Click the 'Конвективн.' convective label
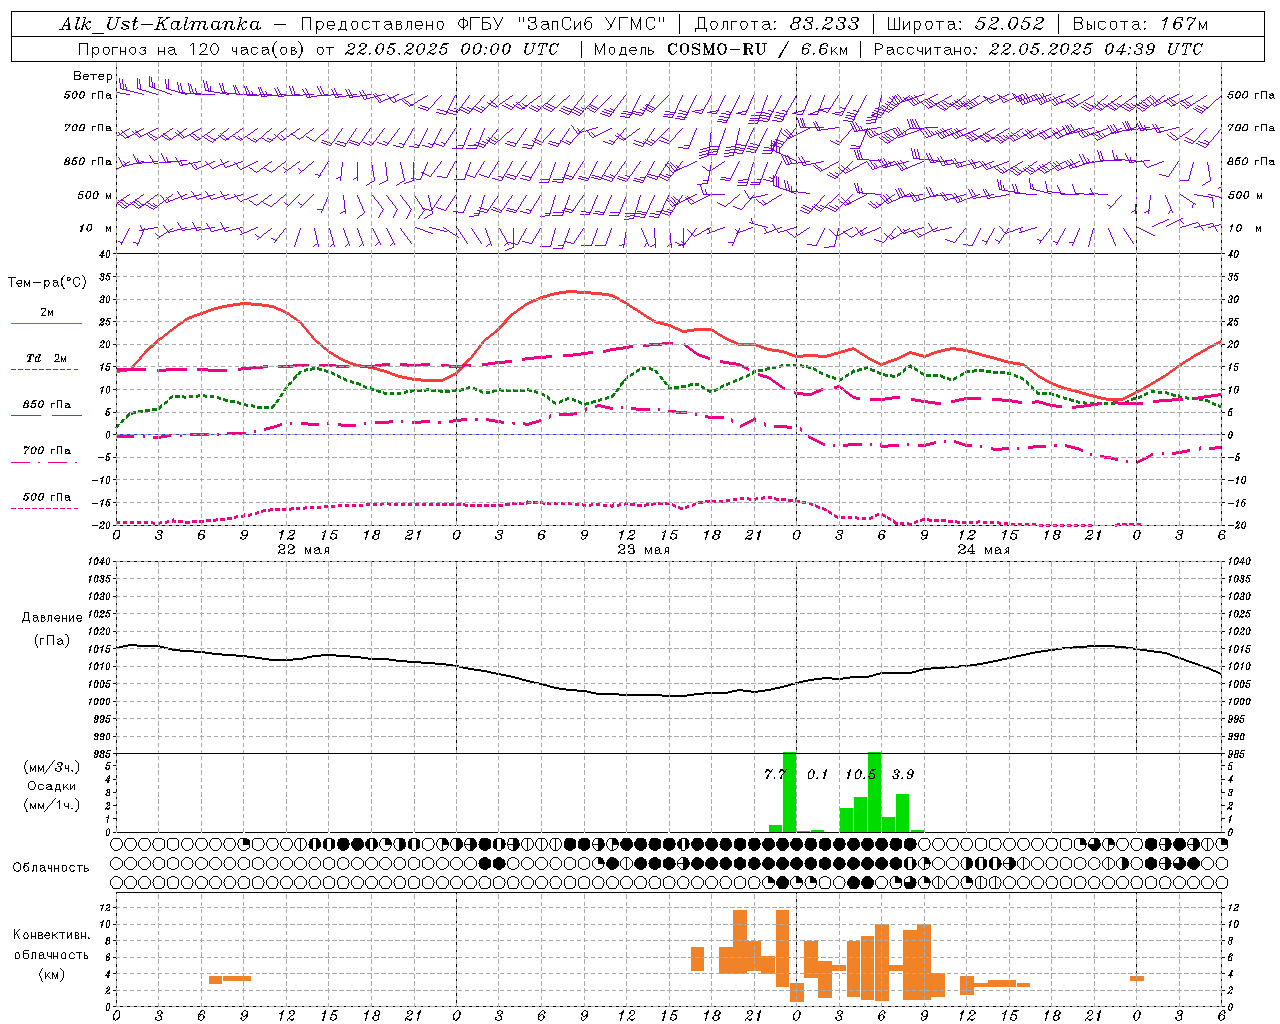The height and width of the screenshot is (1024, 1280). [x=52, y=935]
